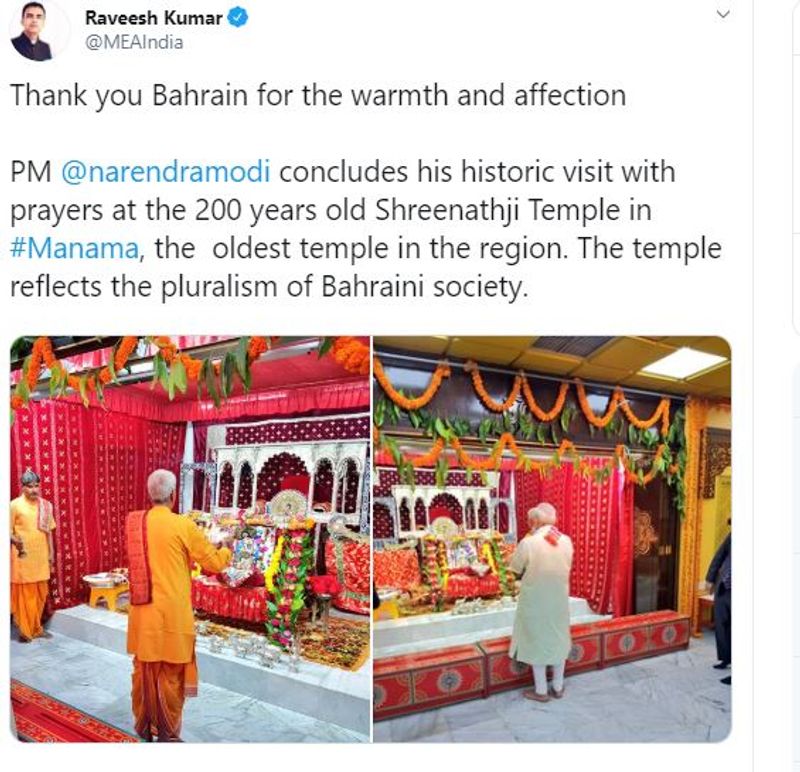Click the ceiling light panel in right photo
This screenshot has width=800, height=772.
coord(684,362)
